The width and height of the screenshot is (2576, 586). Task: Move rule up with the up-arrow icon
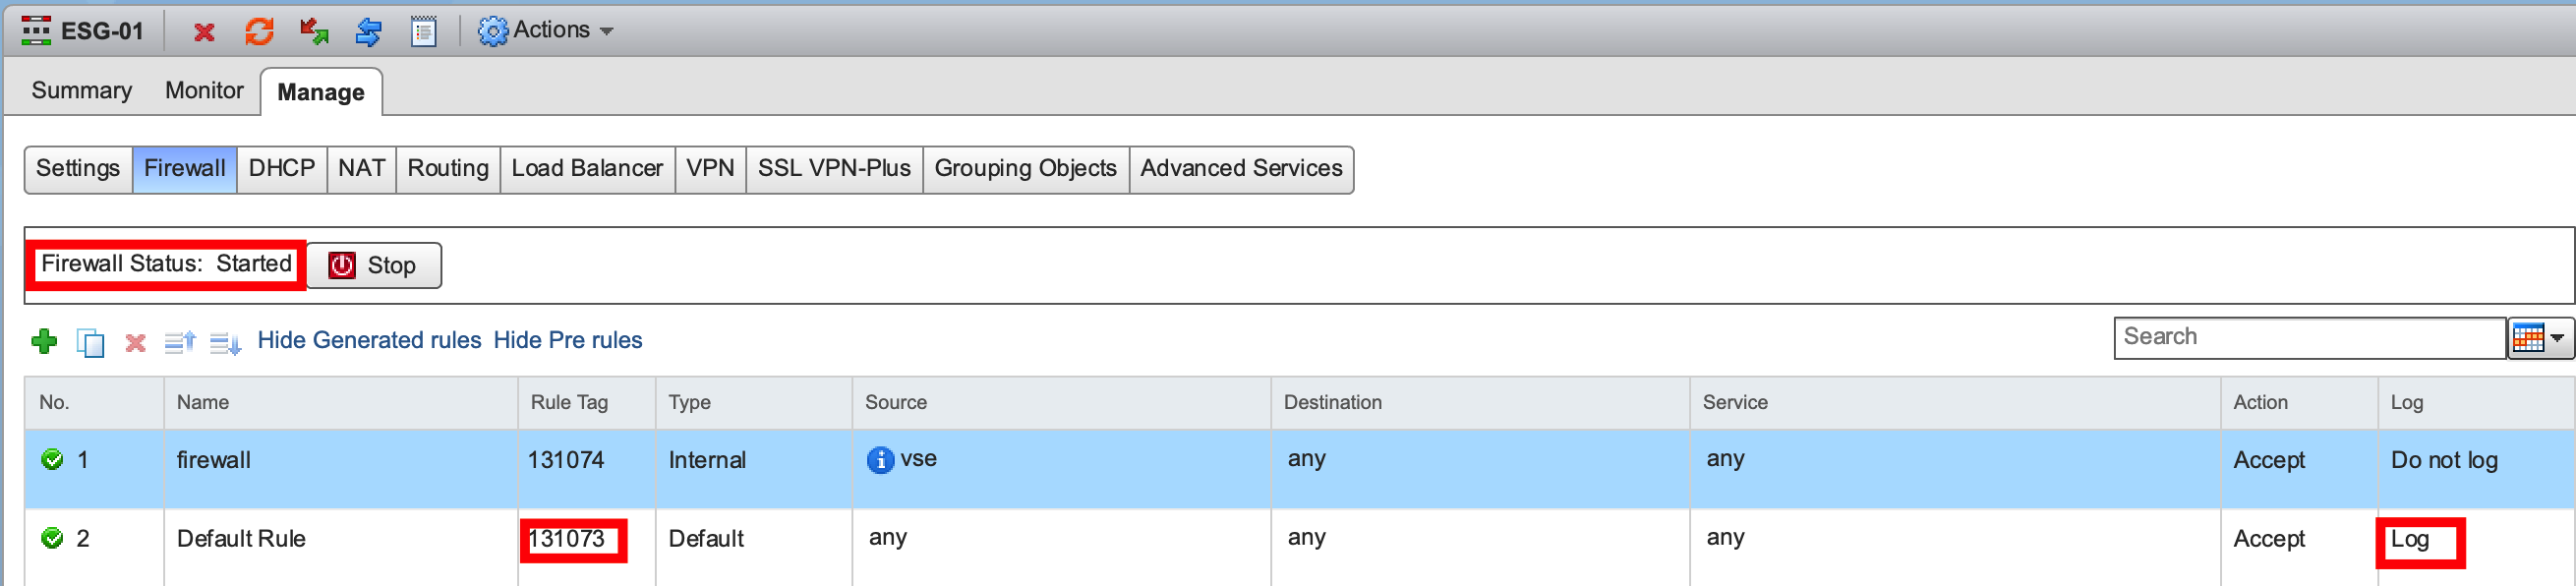point(180,342)
